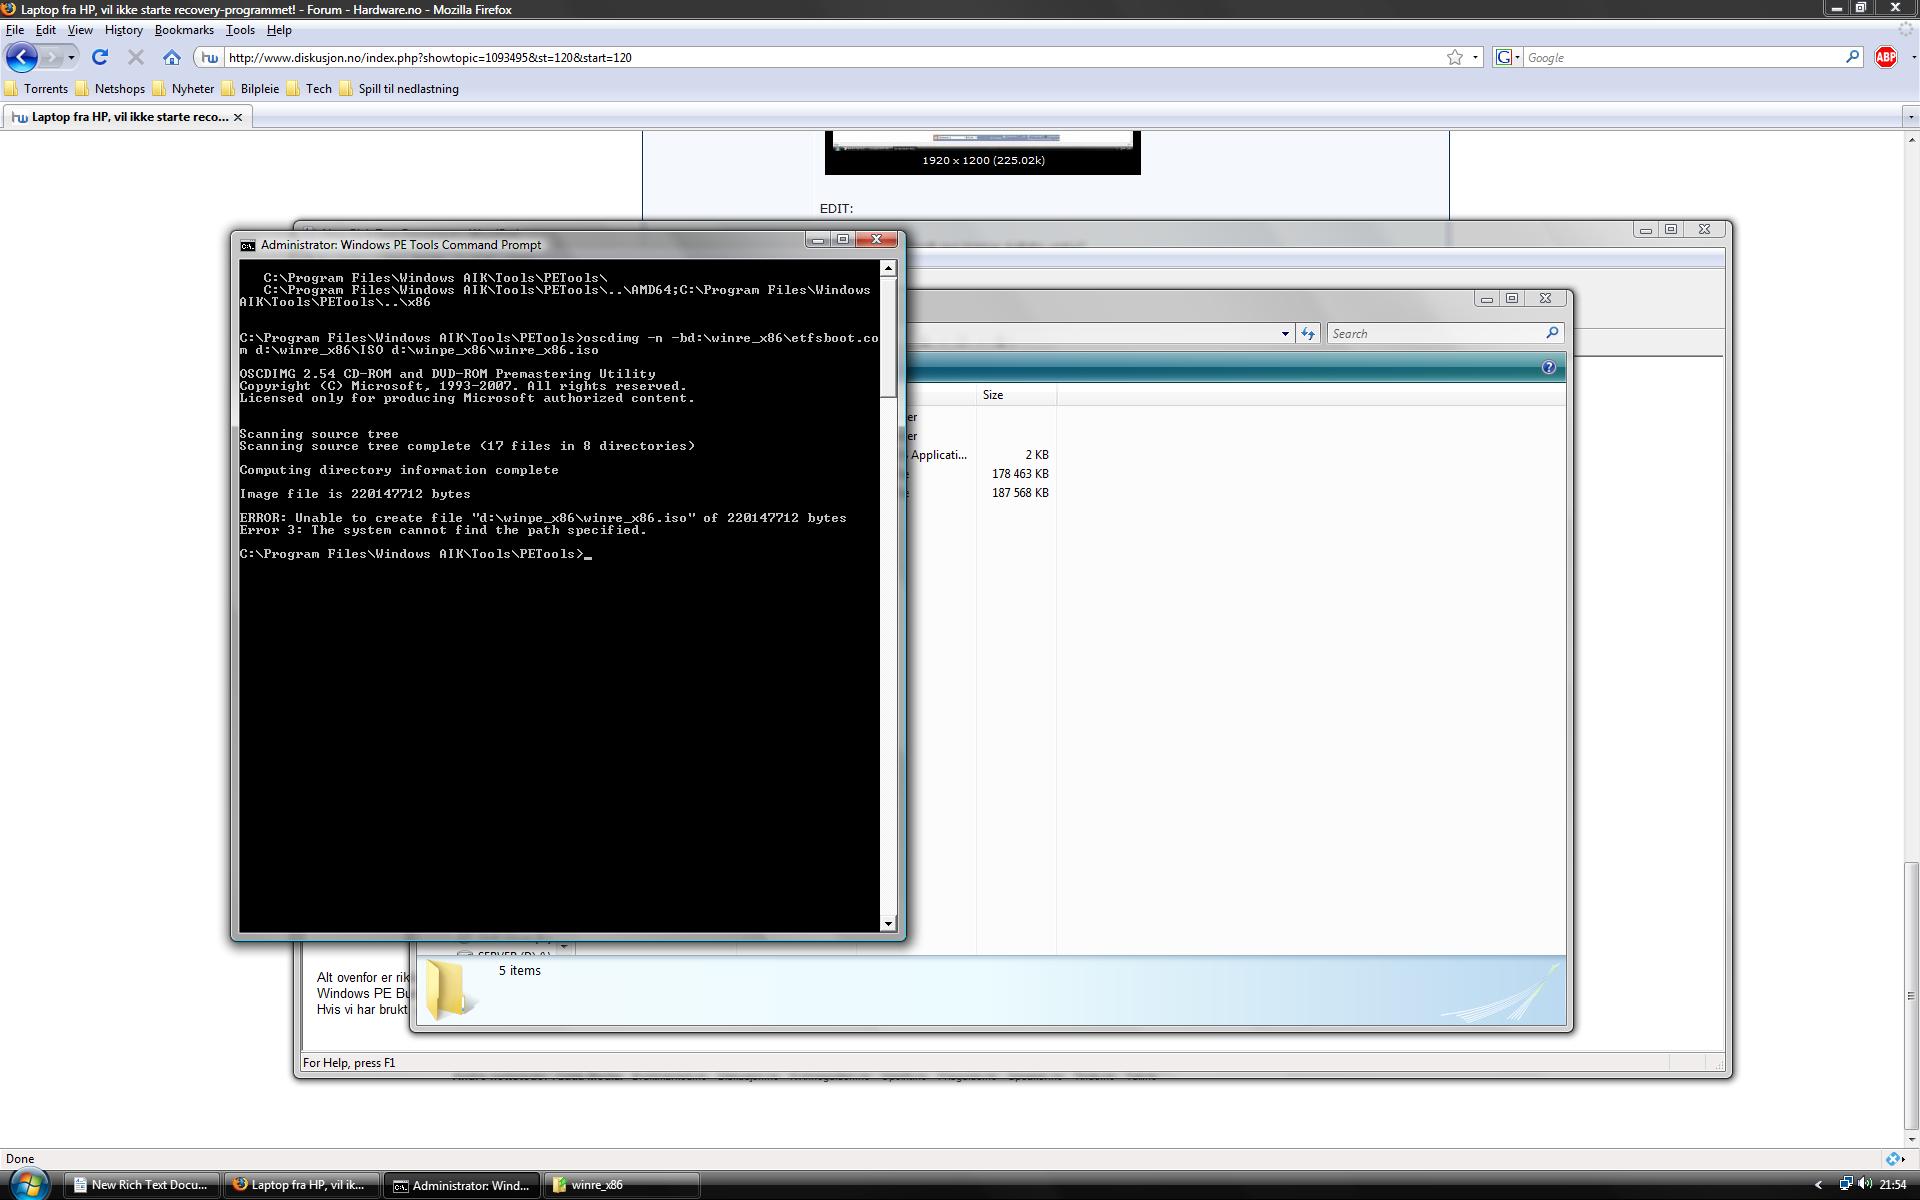
Task: Open the Help menu
Action: click(279, 30)
